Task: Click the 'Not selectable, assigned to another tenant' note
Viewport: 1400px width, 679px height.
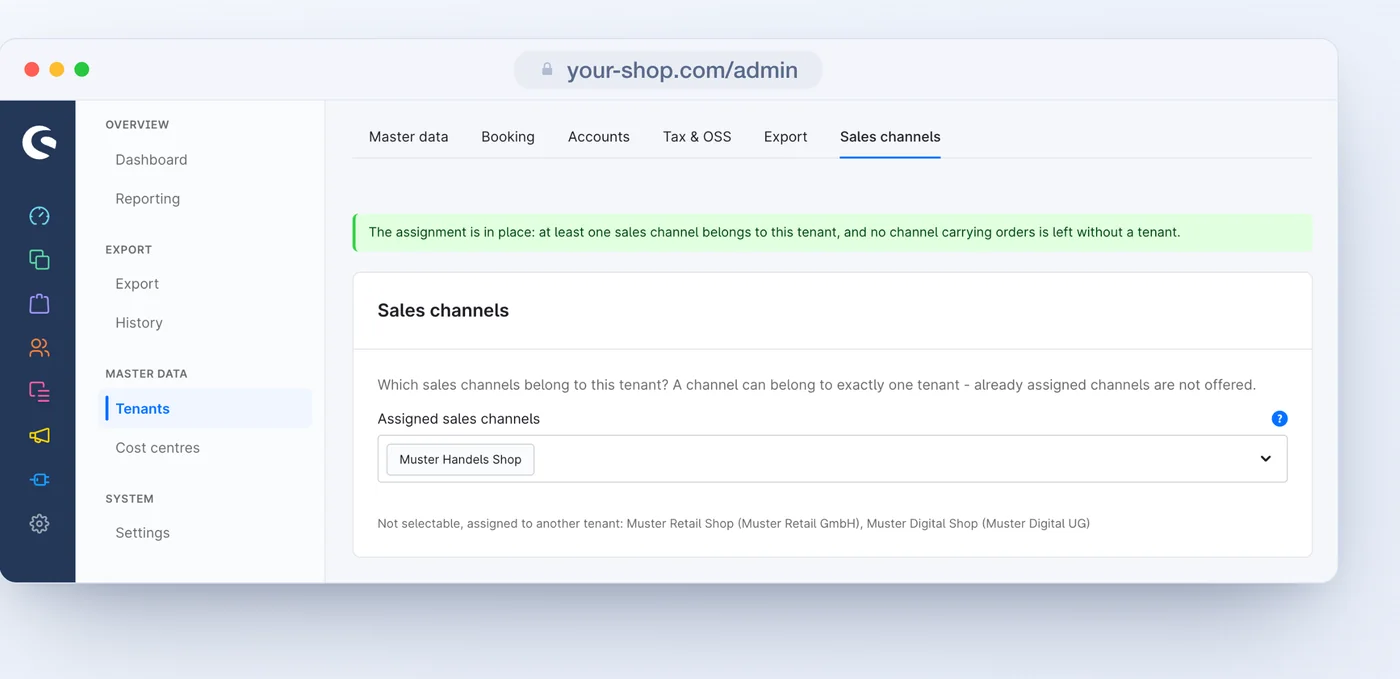Action: coord(734,523)
